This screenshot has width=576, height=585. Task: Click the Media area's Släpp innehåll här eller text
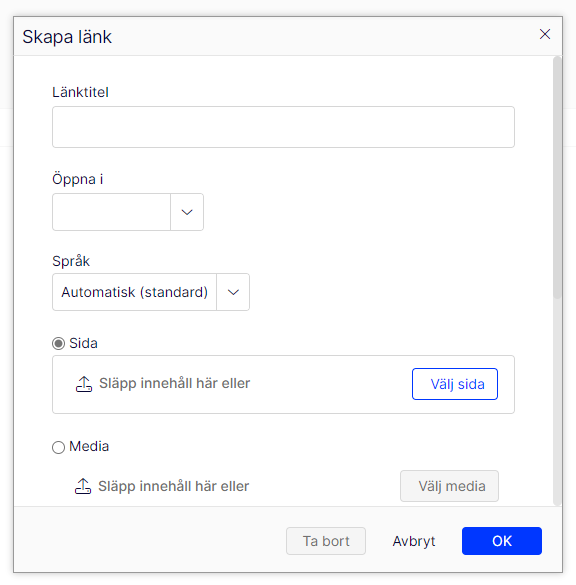[x=173, y=486]
